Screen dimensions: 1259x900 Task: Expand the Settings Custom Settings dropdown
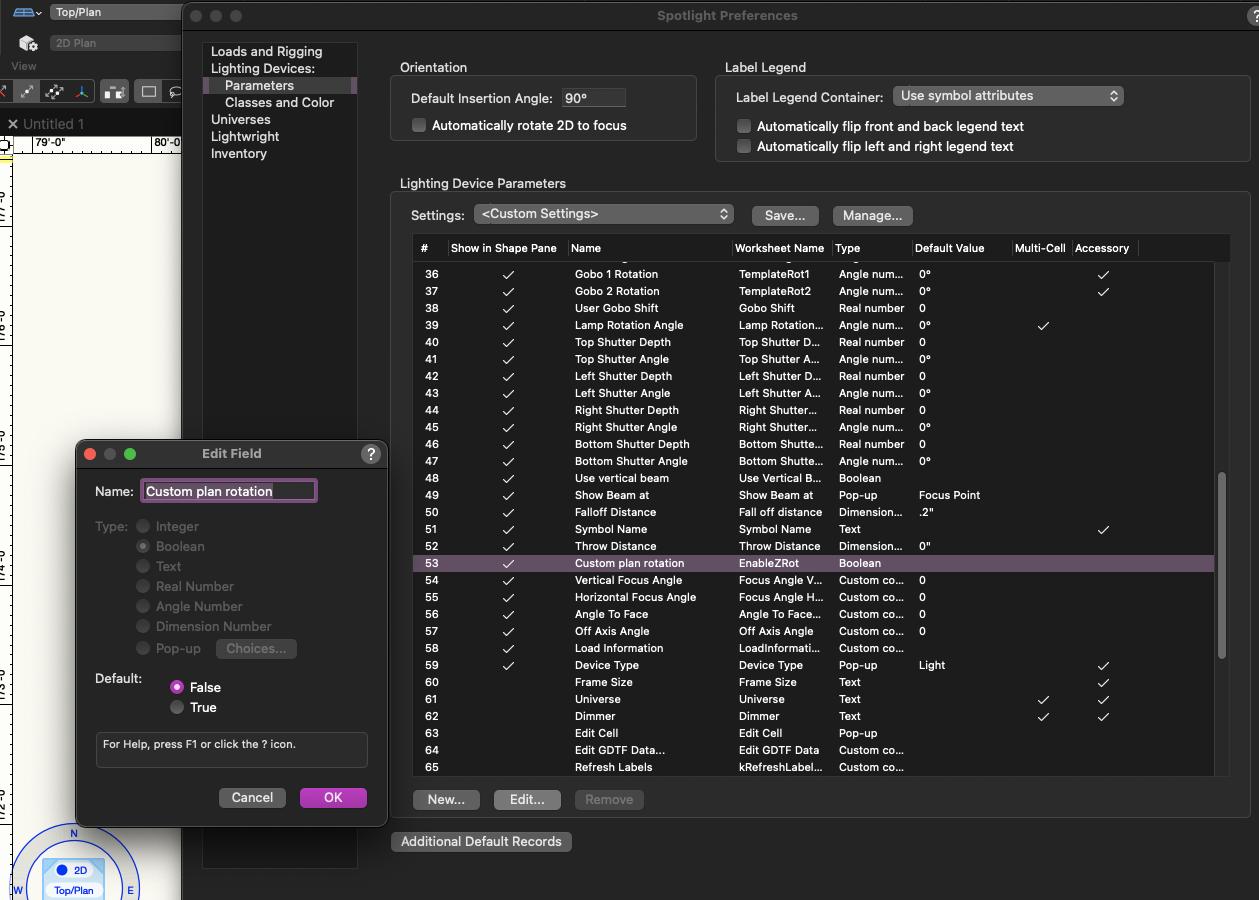coord(604,214)
